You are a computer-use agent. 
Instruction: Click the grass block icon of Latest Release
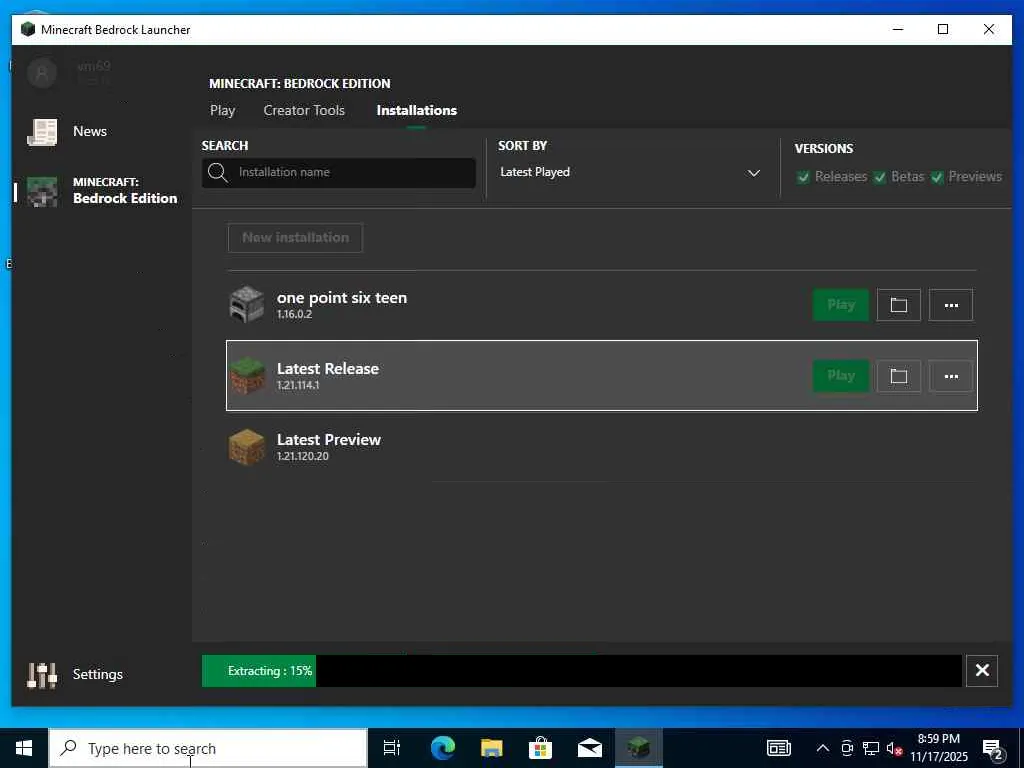(247, 376)
